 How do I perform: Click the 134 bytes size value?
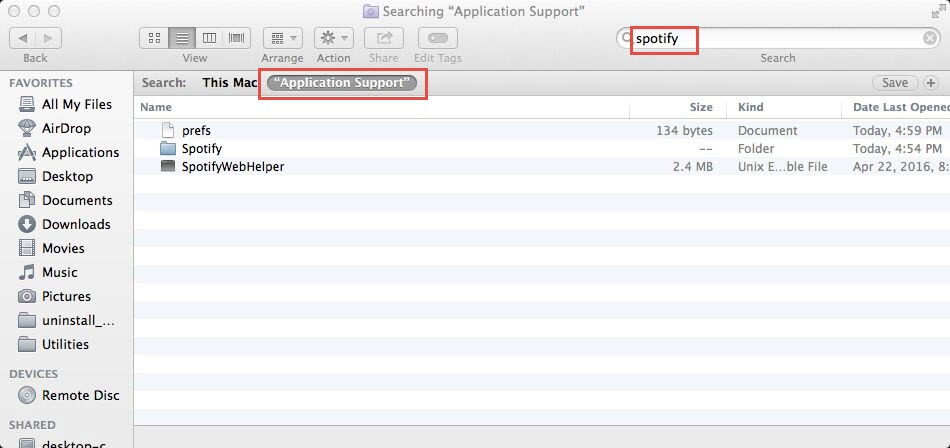(684, 131)
